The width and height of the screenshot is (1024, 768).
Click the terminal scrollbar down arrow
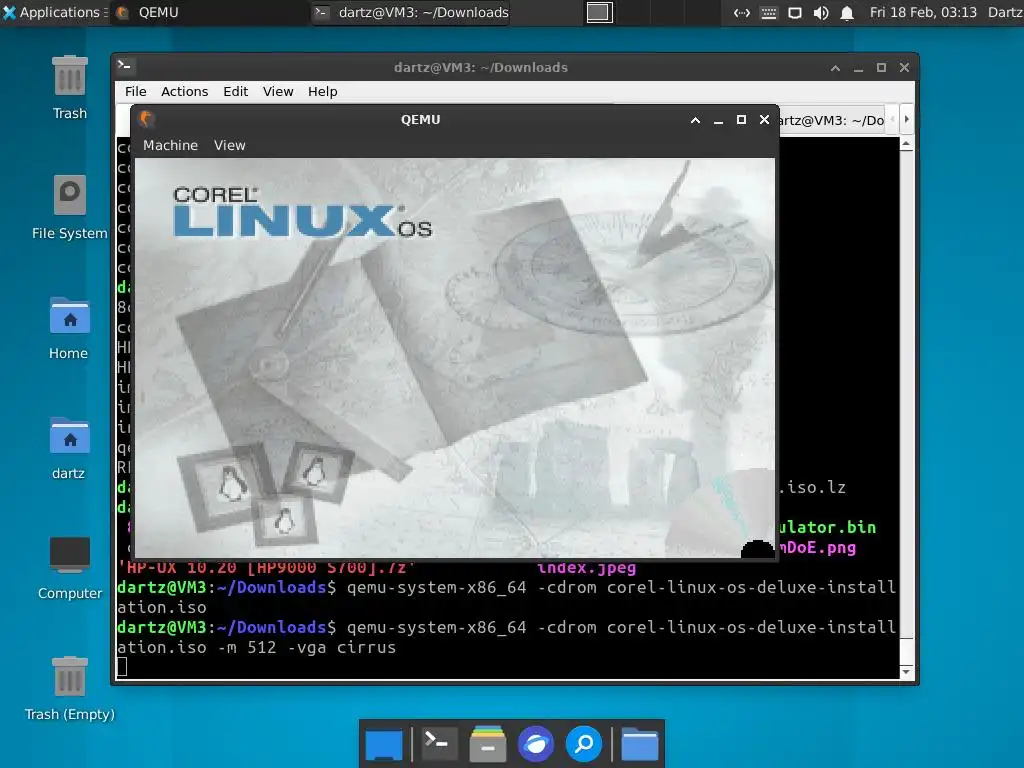click(x=906, y=672)
